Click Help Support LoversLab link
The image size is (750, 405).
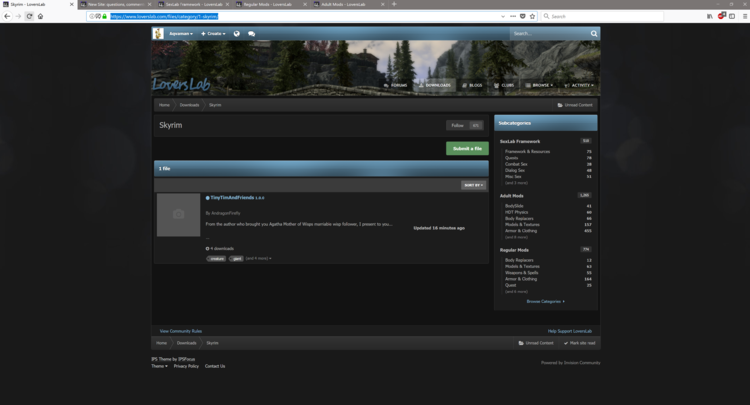[x=570, y=331]
